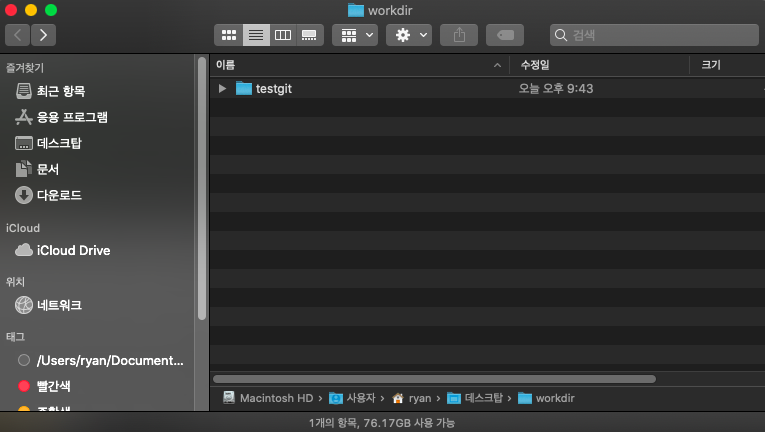This screenshot has width=765, height=432.
Task: Click the workdir window title folder icon
Action: (356, 10)
